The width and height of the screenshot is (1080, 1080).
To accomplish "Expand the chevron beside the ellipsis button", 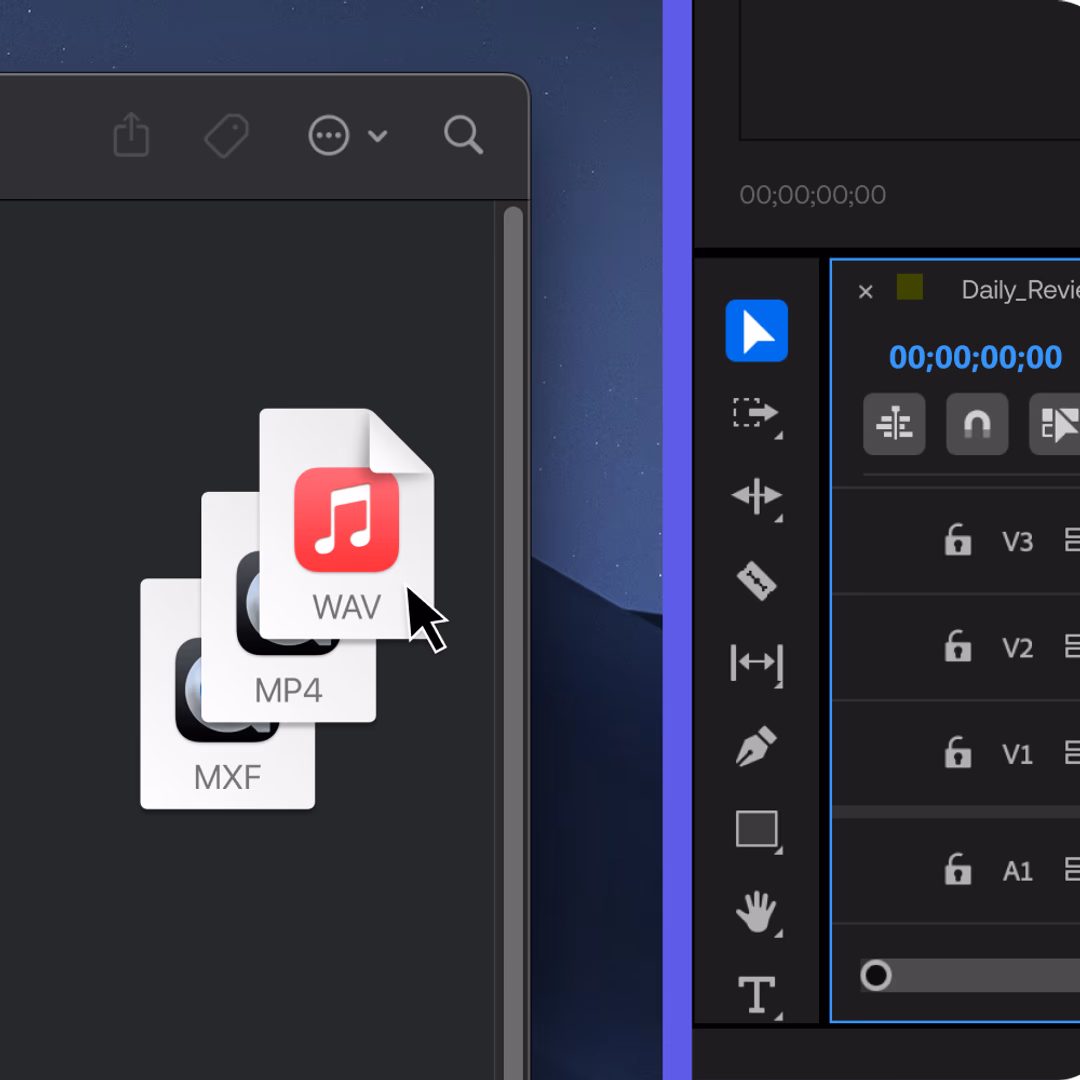I will coord(377,136).
